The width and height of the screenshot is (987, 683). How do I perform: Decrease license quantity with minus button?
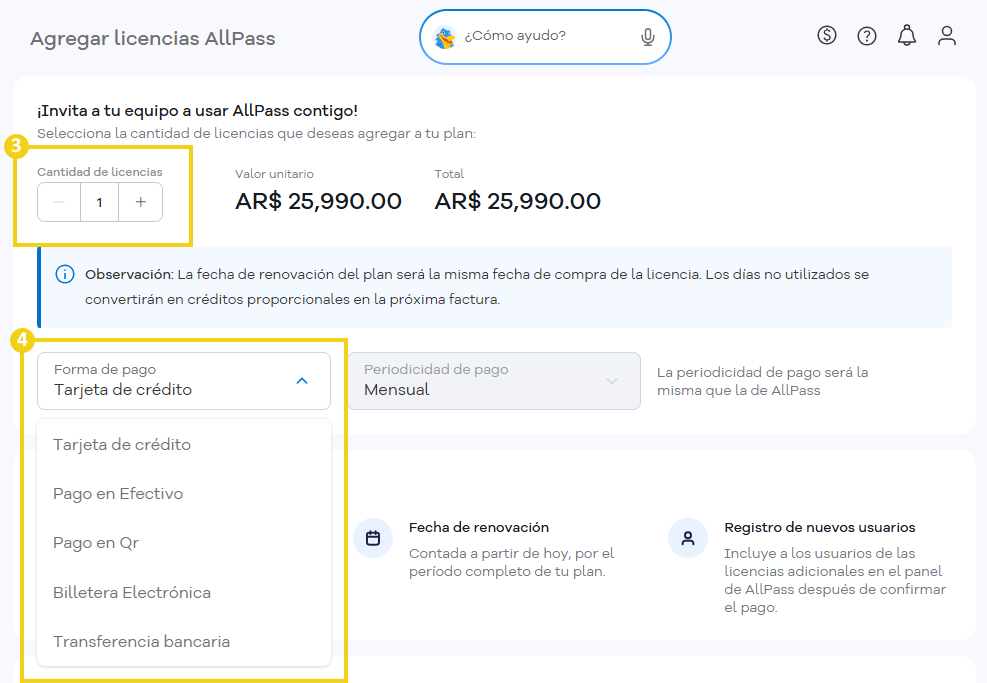click(x=59, y=202)
